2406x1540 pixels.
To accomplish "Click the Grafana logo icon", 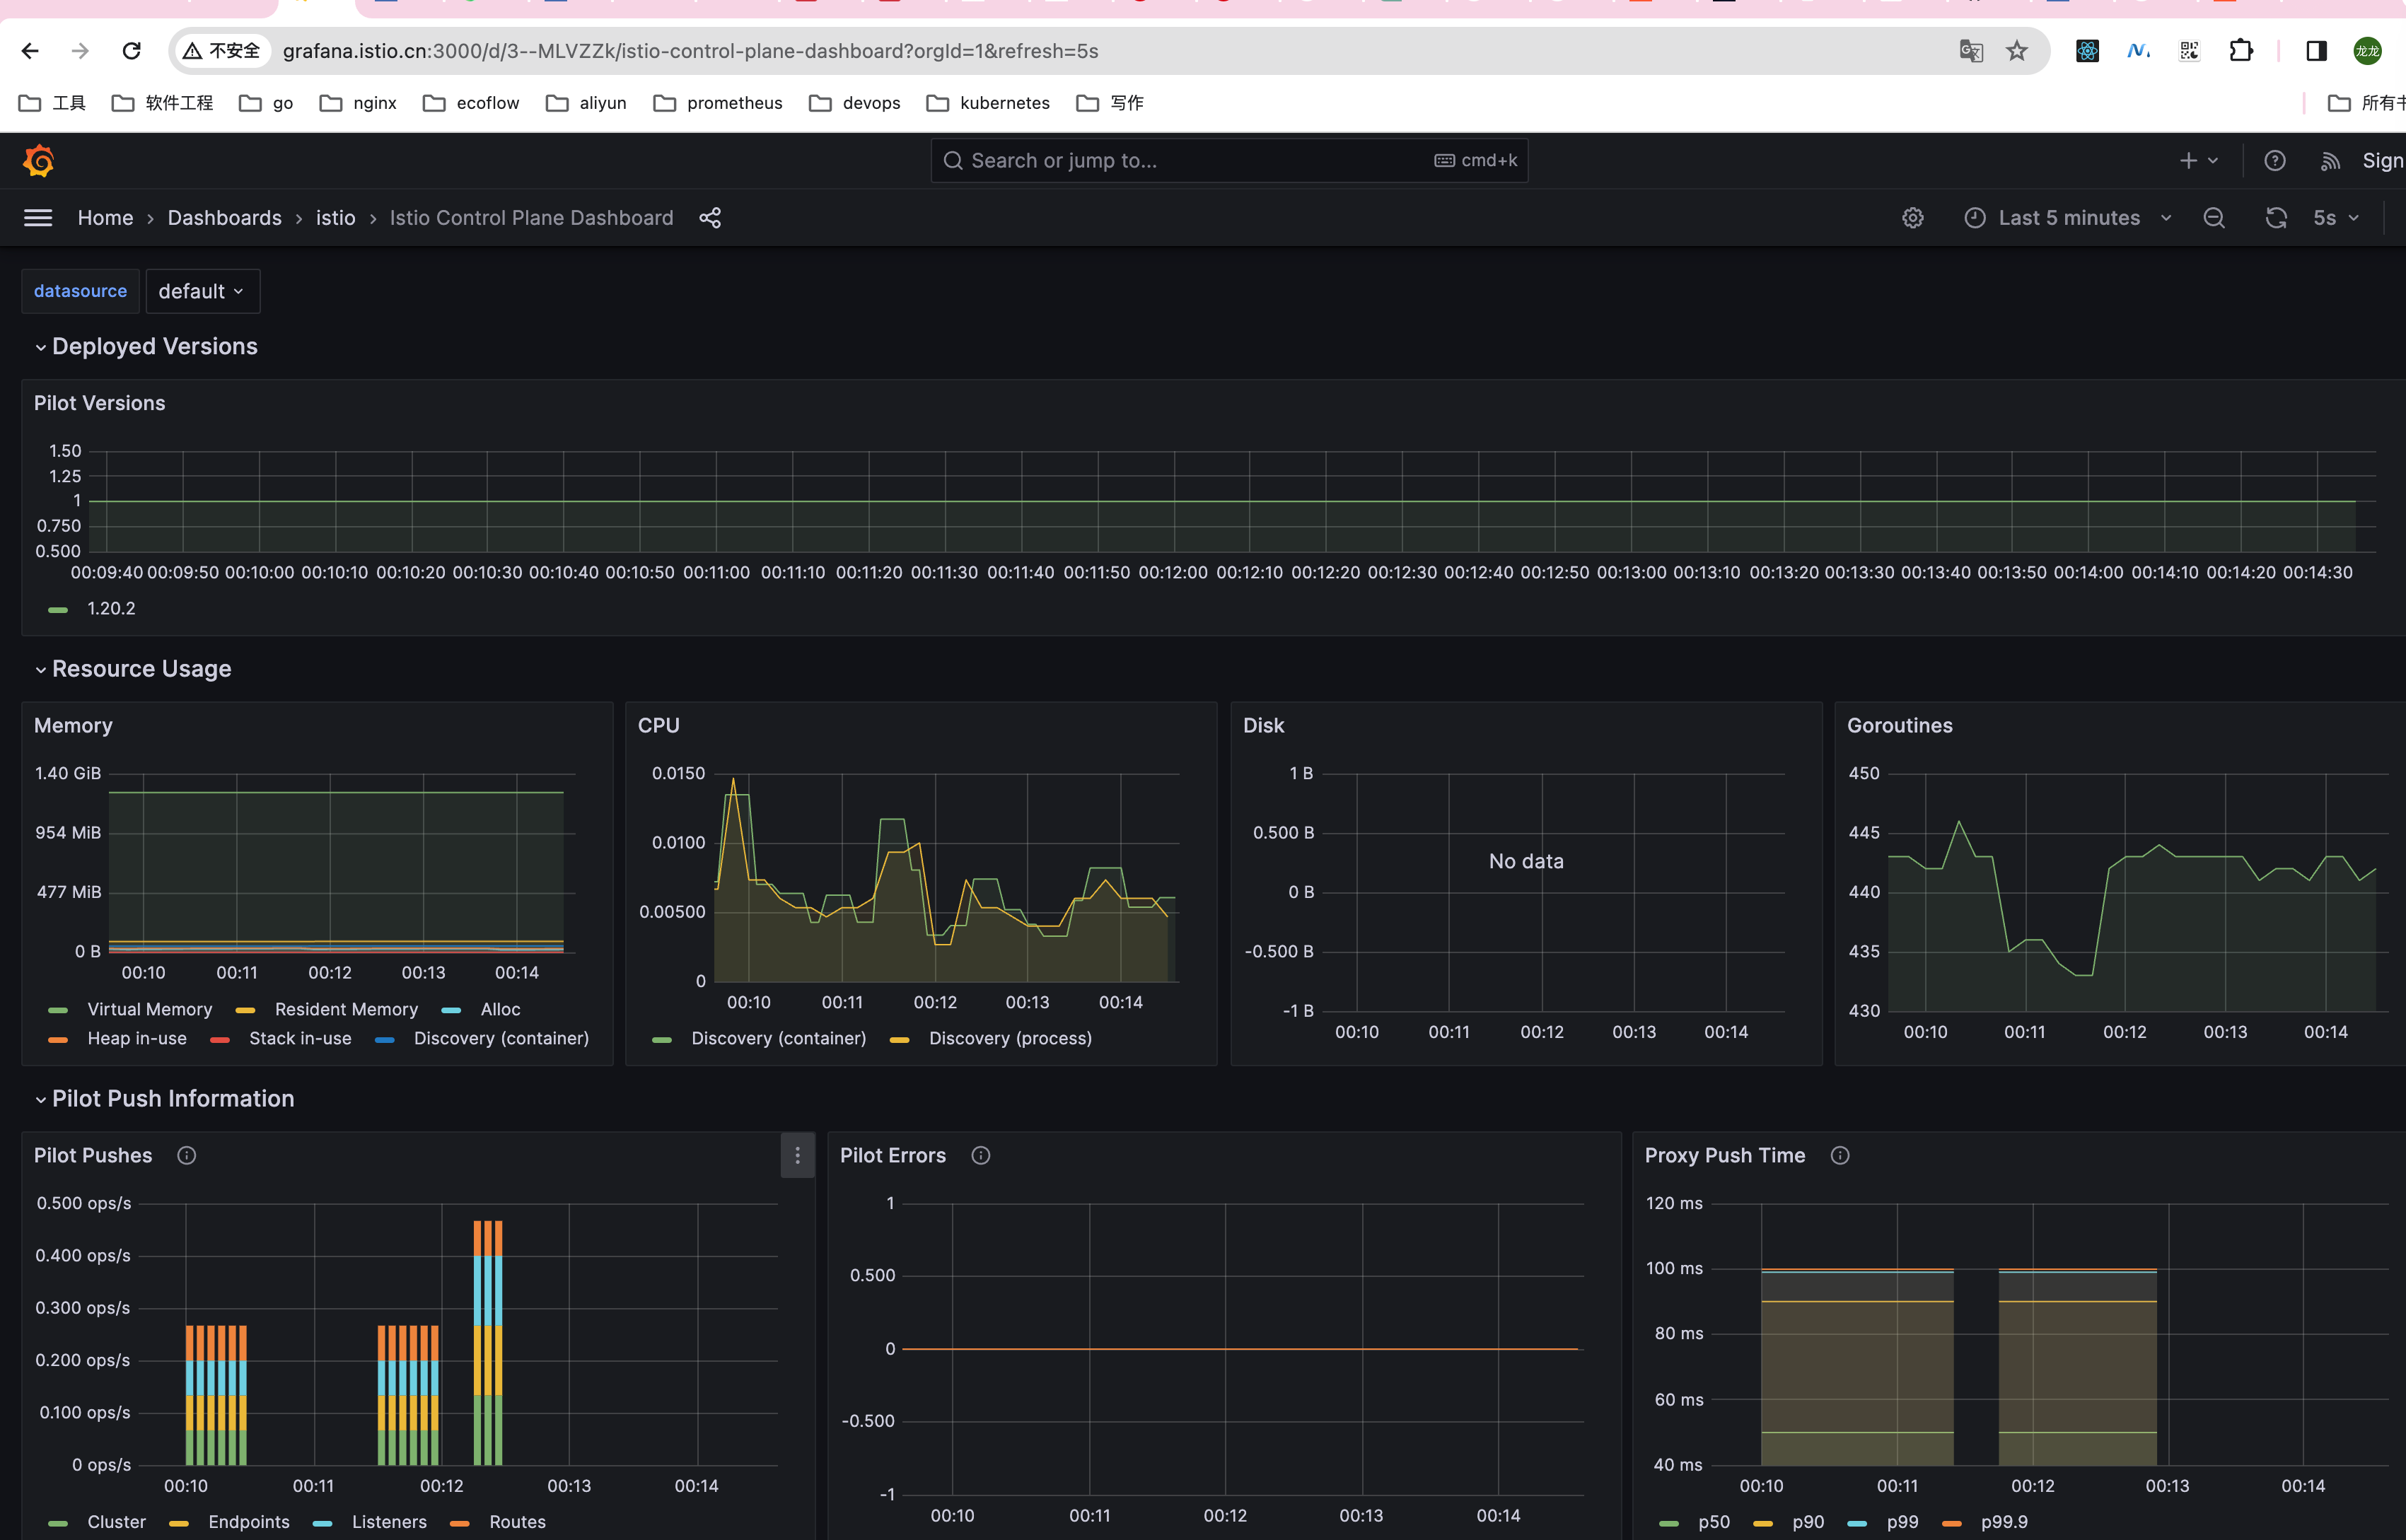I will (x=38, y=161).
